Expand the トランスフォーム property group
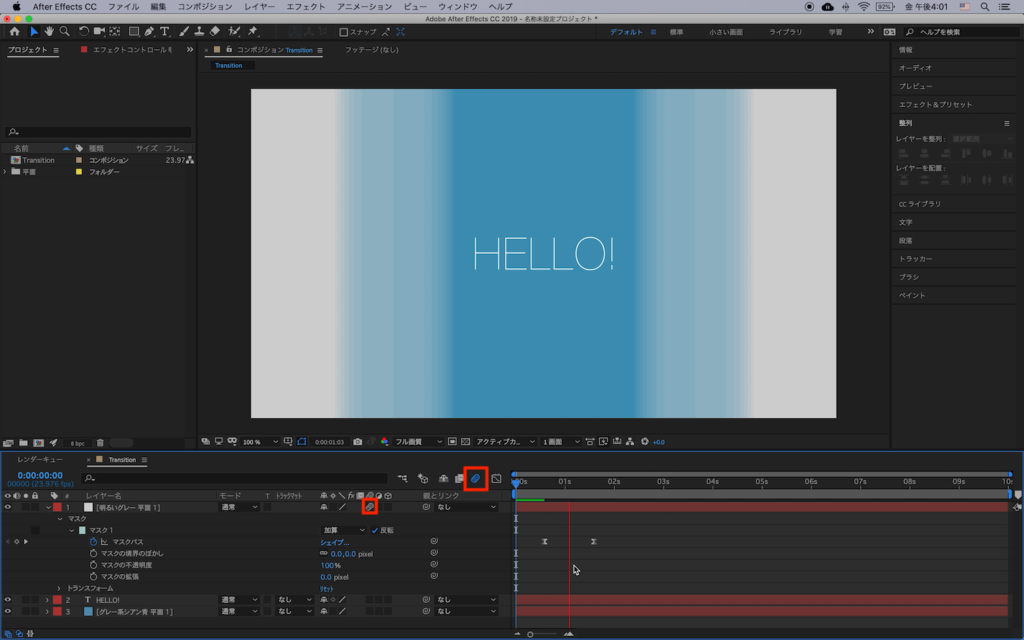The image size is (1024, 640). pos(59,589)
